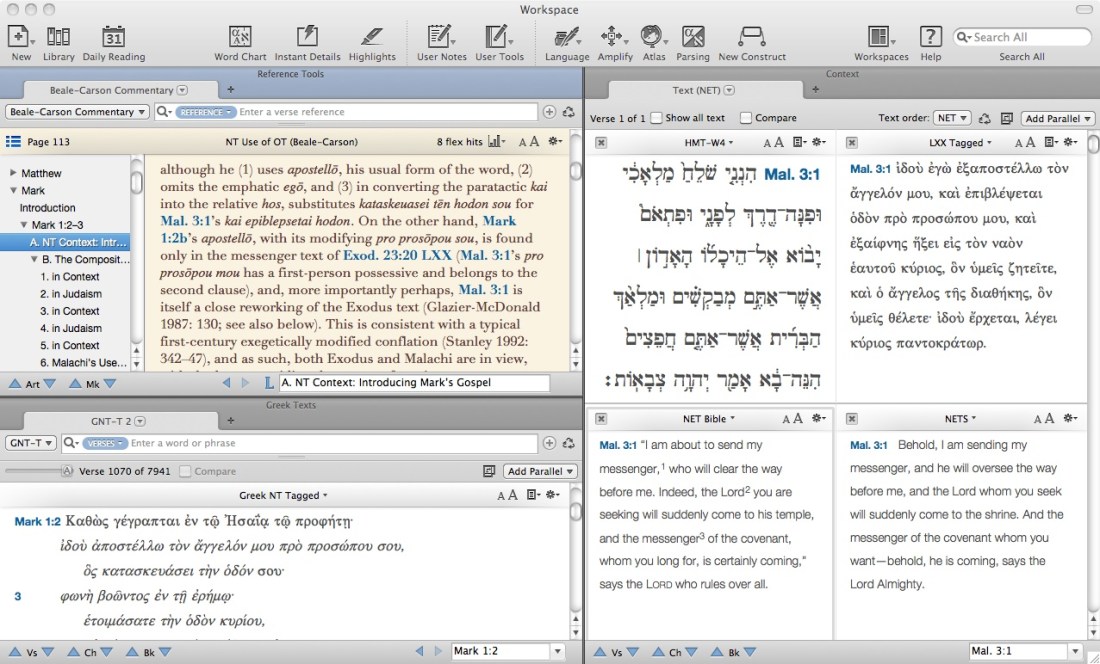Expand the Matthew tree item
The height and width of the screenshot is (664, 1100).
(13, 173)
